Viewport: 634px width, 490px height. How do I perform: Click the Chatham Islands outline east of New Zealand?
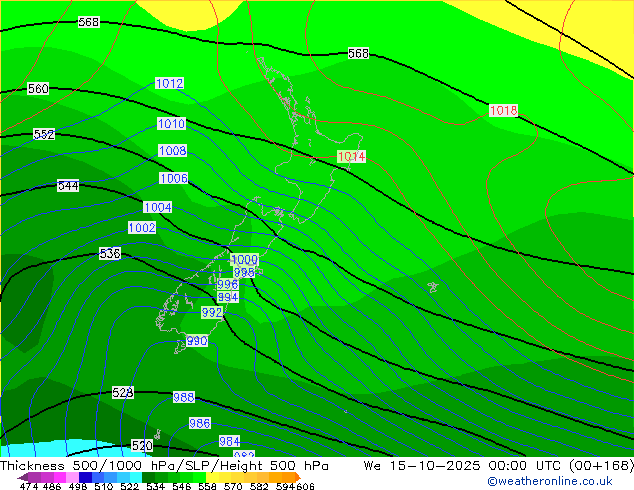click(433, 287)
